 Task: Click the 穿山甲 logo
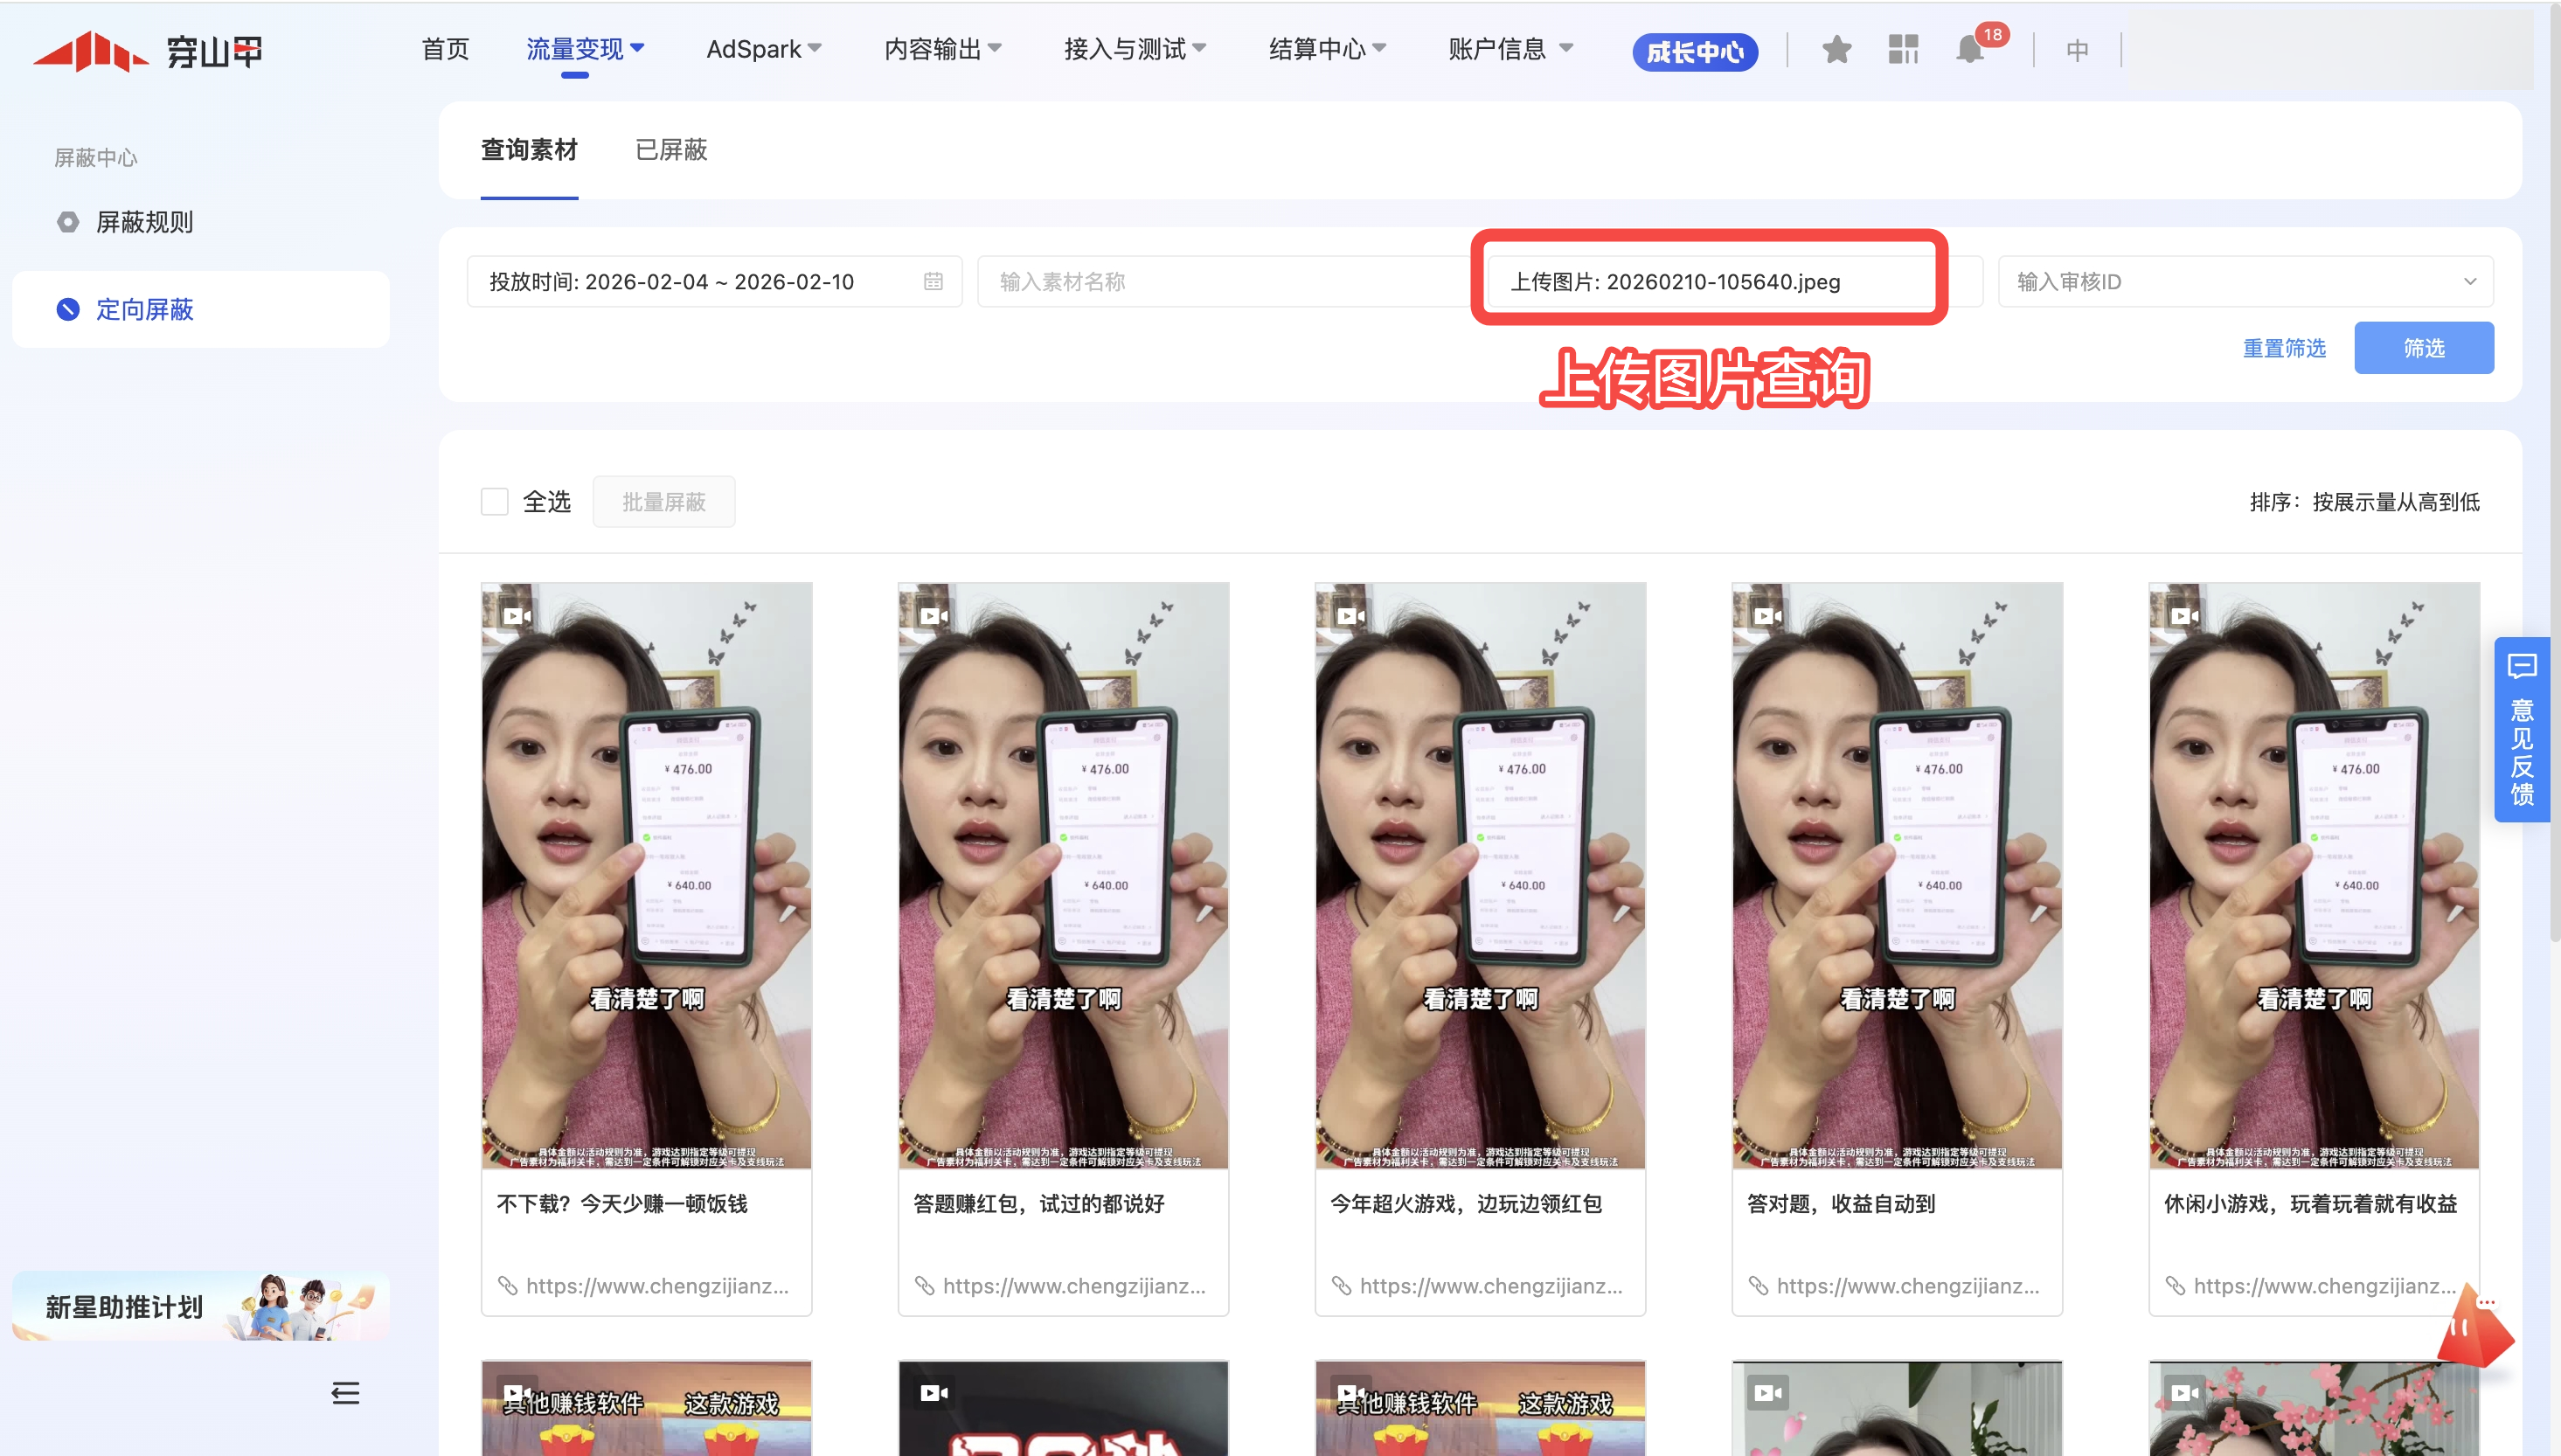point(148,51)
